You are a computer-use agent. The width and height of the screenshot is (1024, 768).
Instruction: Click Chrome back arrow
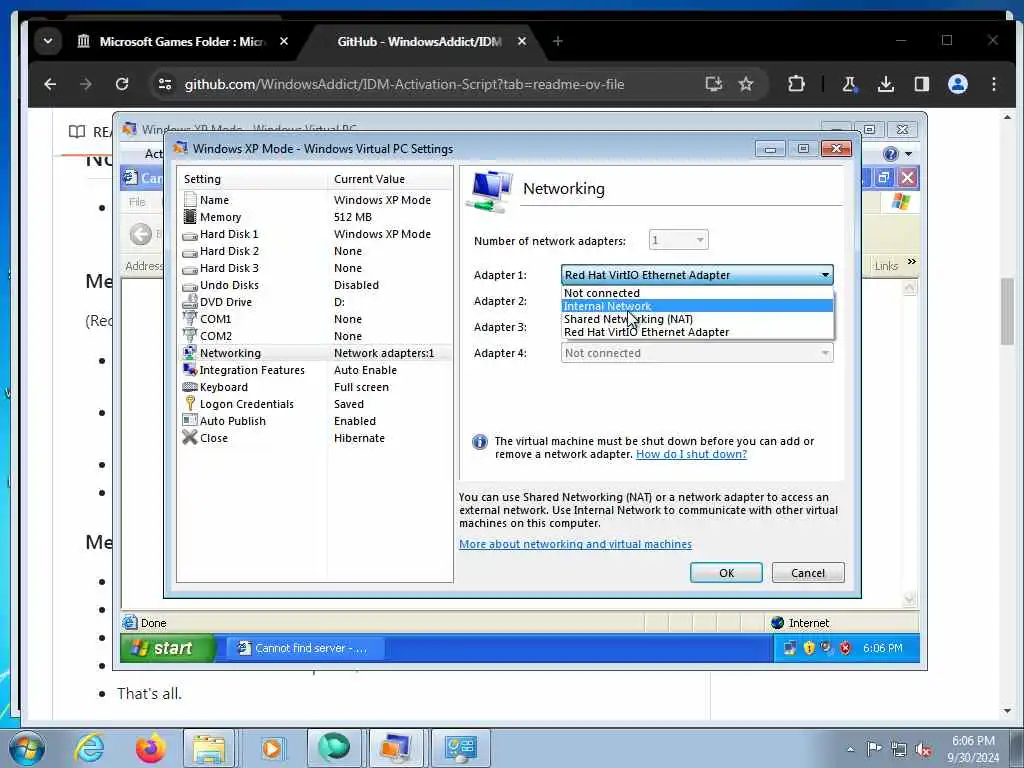tap(50, 84)
